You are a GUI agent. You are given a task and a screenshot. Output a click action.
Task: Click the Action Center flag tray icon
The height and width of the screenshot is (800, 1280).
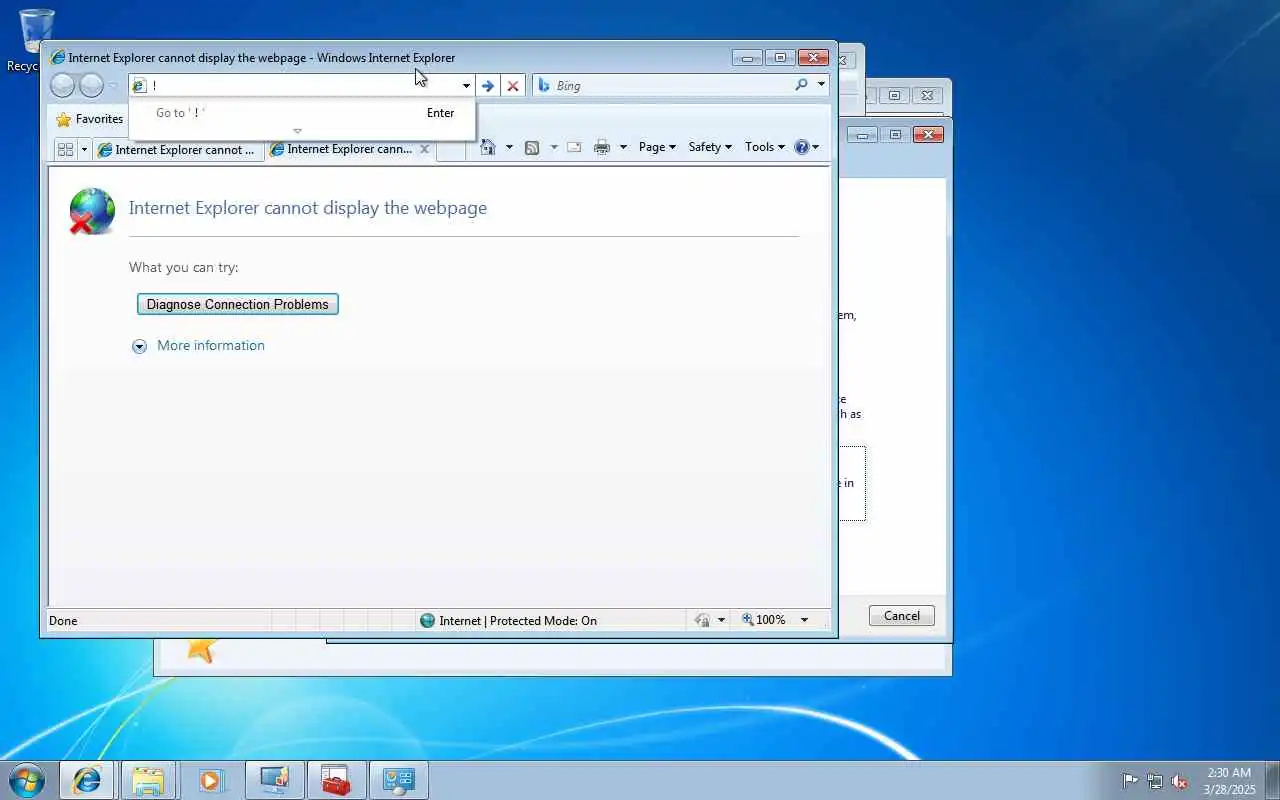(x=1130, y=781)
